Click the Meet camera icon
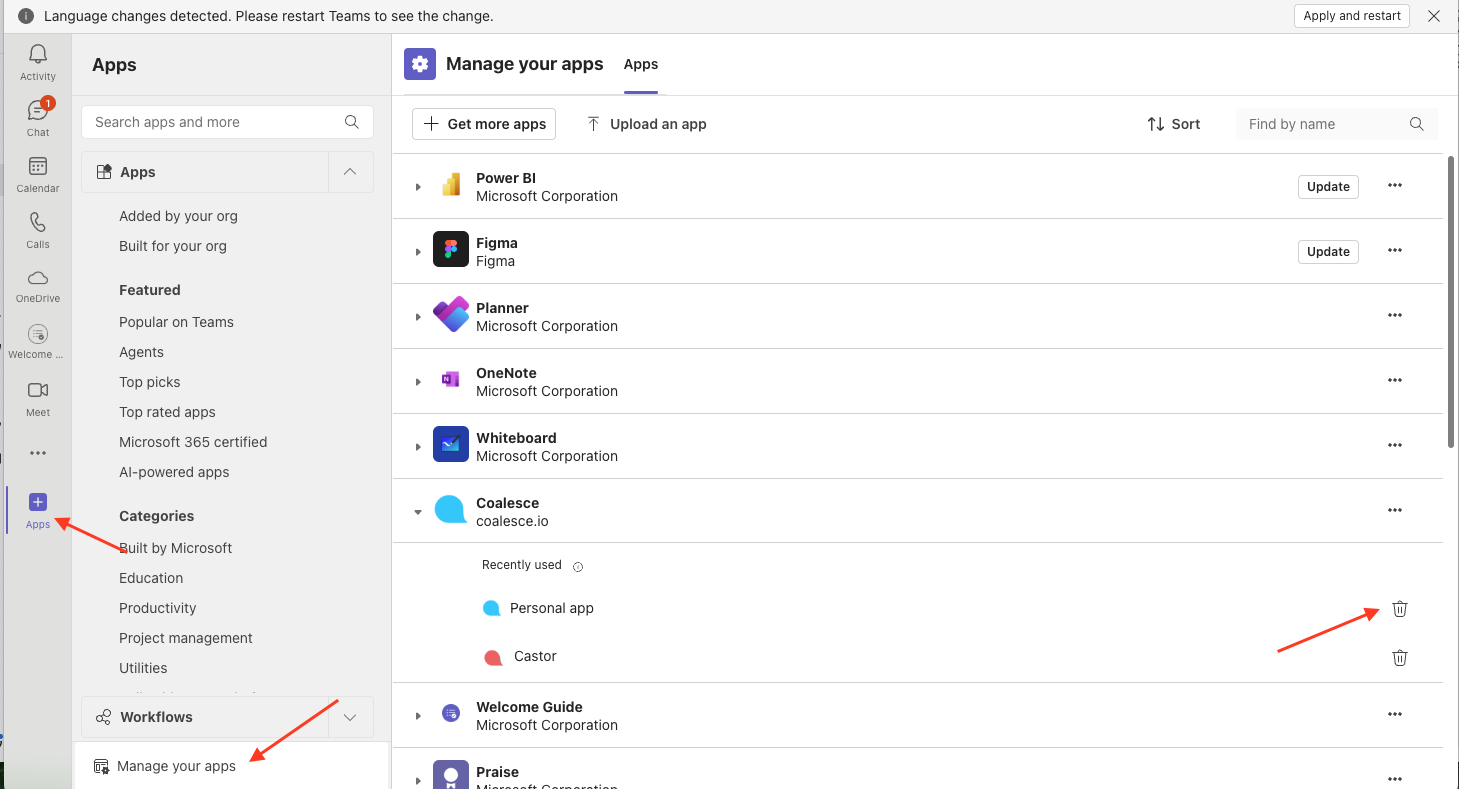This screenshot has width=1459, height=789. tap(38, 391)
